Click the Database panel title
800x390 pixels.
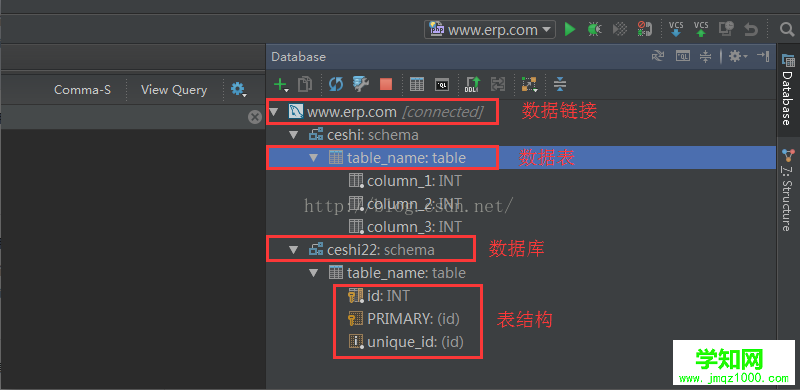tap(298, 57)
